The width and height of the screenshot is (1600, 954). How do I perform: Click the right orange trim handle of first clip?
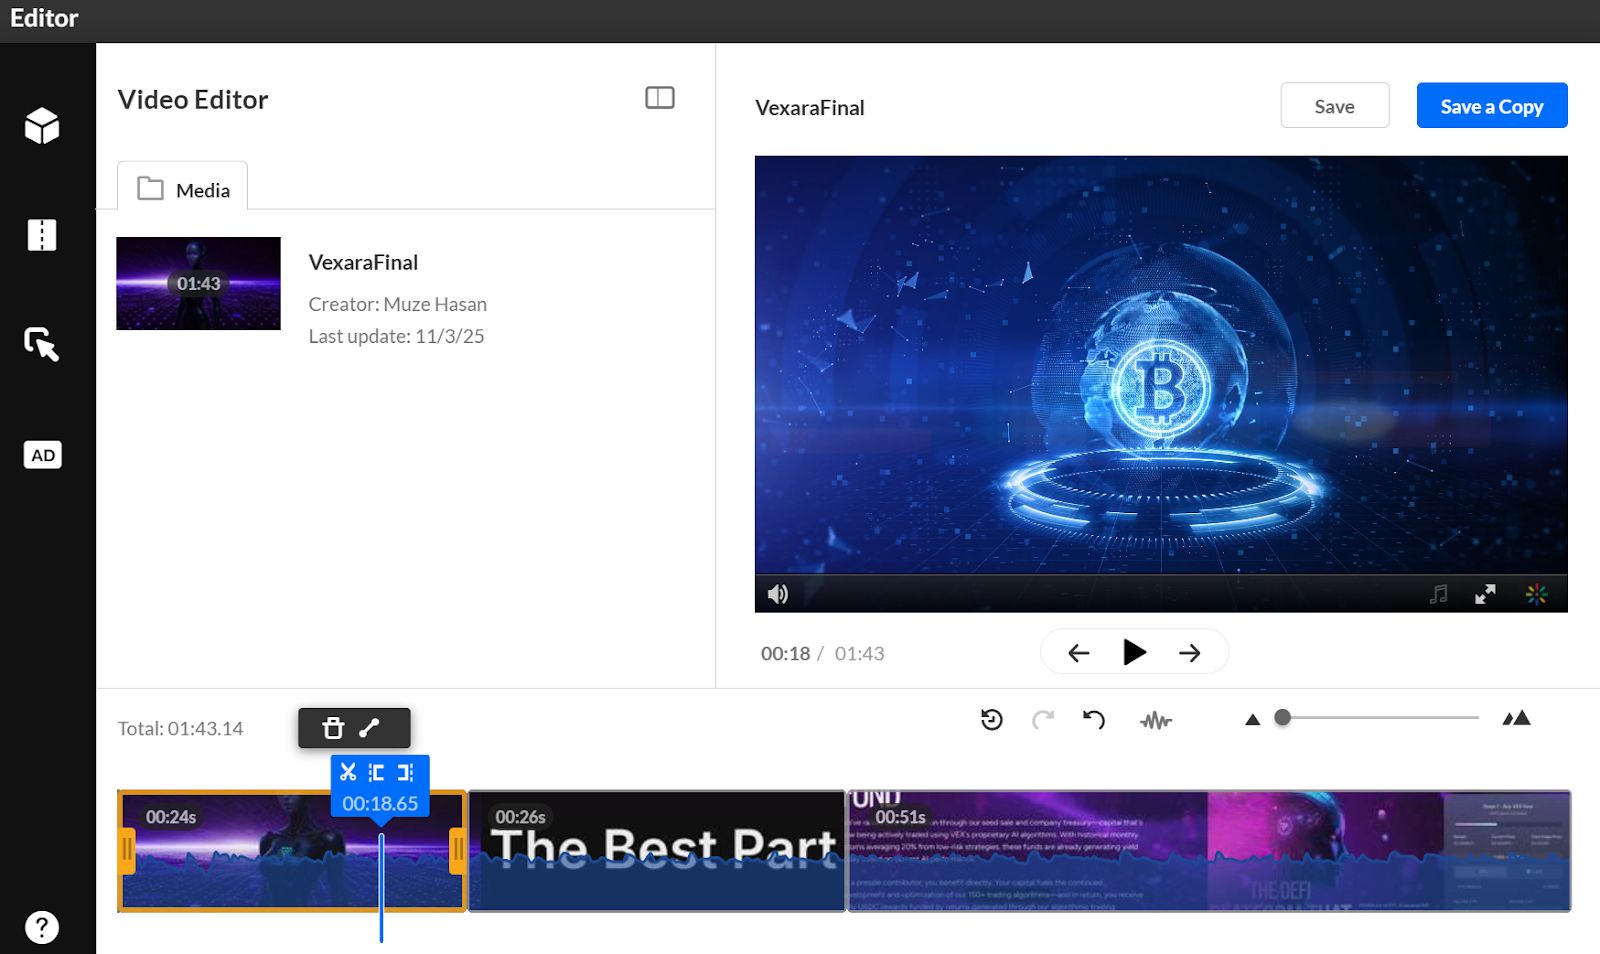(x=457, y=851)
